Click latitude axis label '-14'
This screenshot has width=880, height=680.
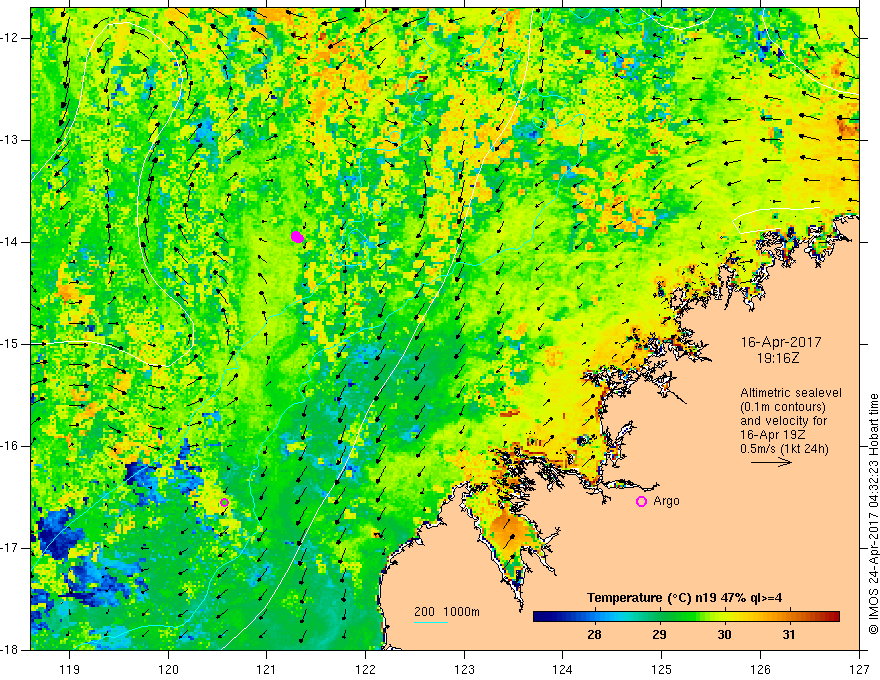click(x=10, y=242)
